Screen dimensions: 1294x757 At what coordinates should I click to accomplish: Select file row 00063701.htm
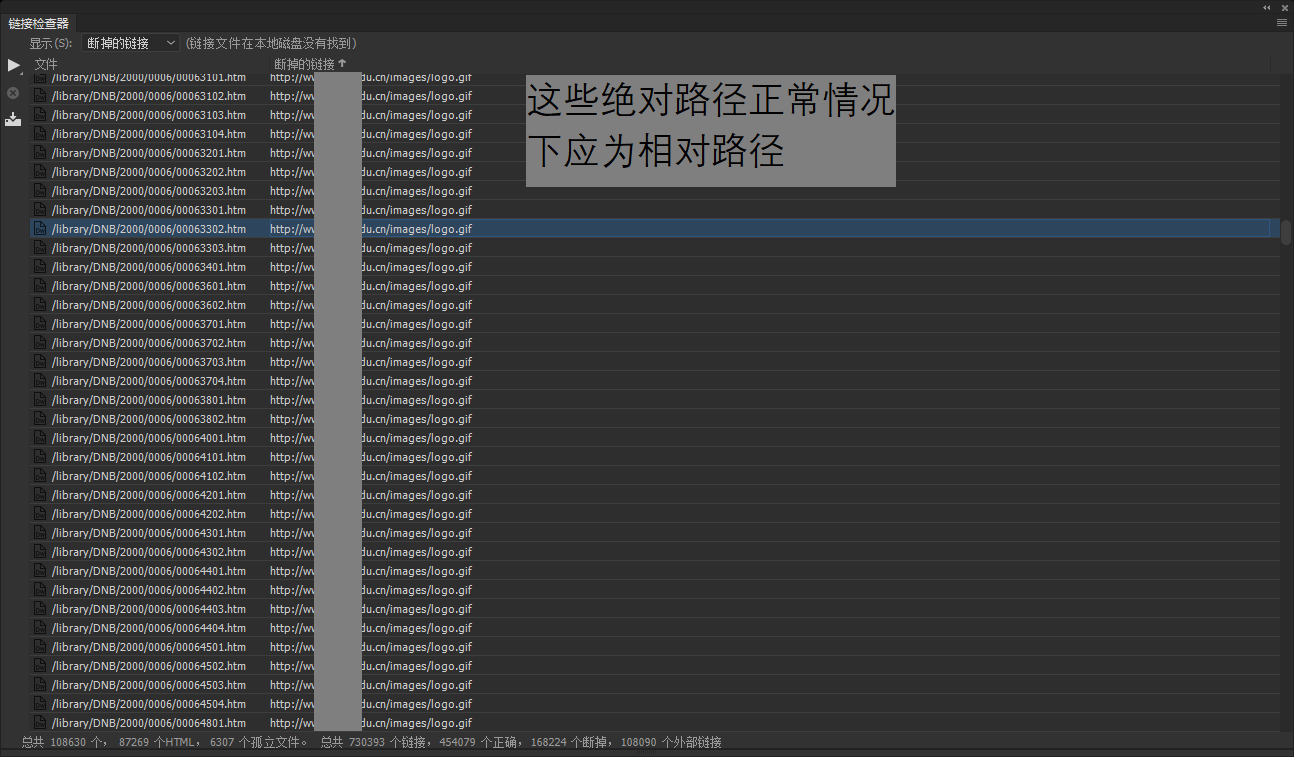[655, 324]
